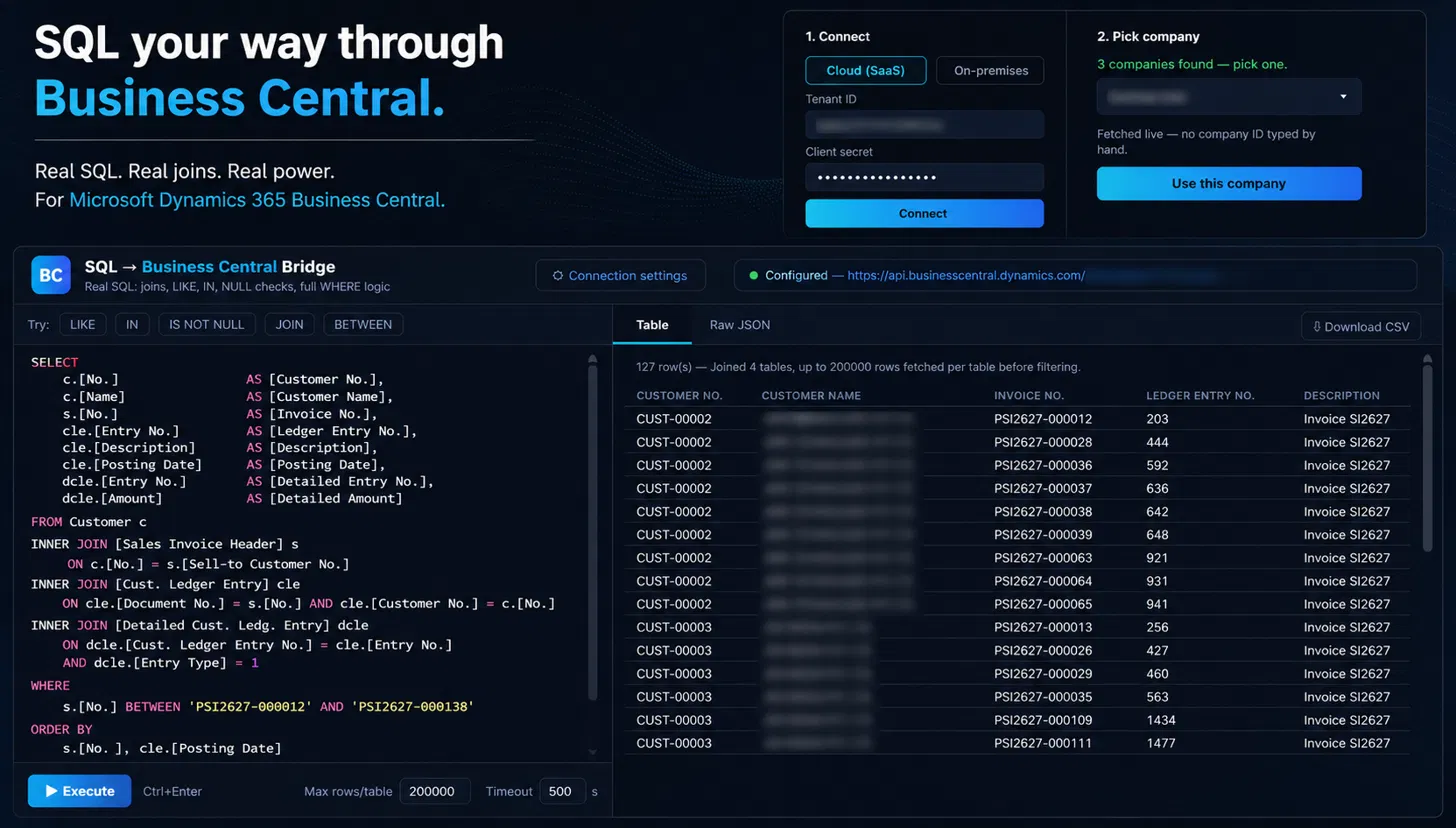Click the Max rows/table field
The height and width of the screenshot is (828, 1456).
pos(435,791)
